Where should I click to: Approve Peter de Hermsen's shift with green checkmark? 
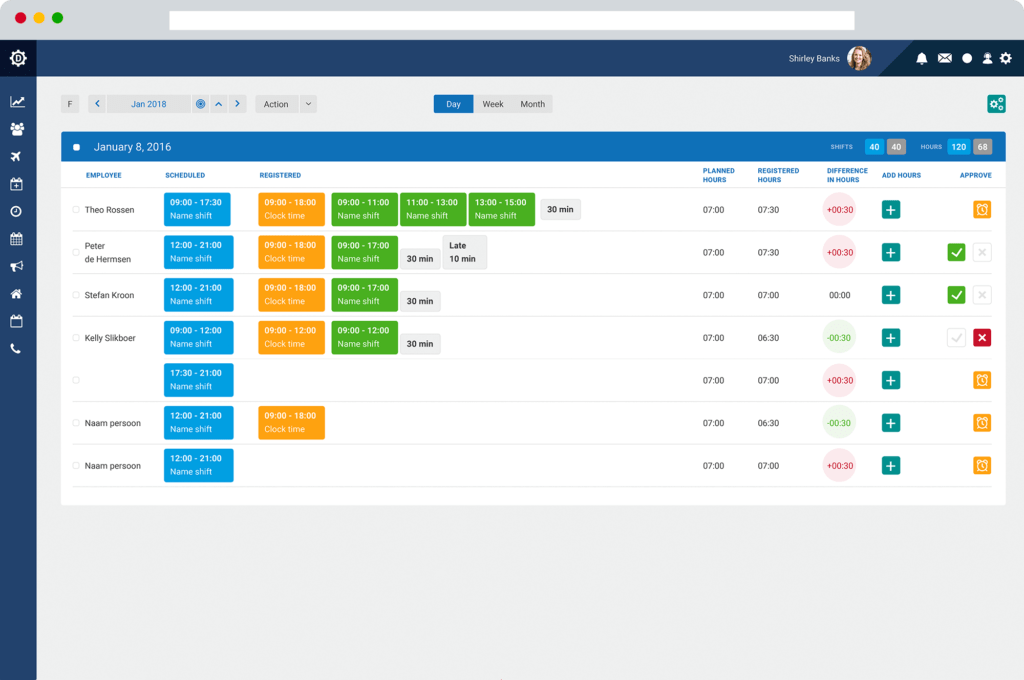pyautogui.click(x=956, y=252)
